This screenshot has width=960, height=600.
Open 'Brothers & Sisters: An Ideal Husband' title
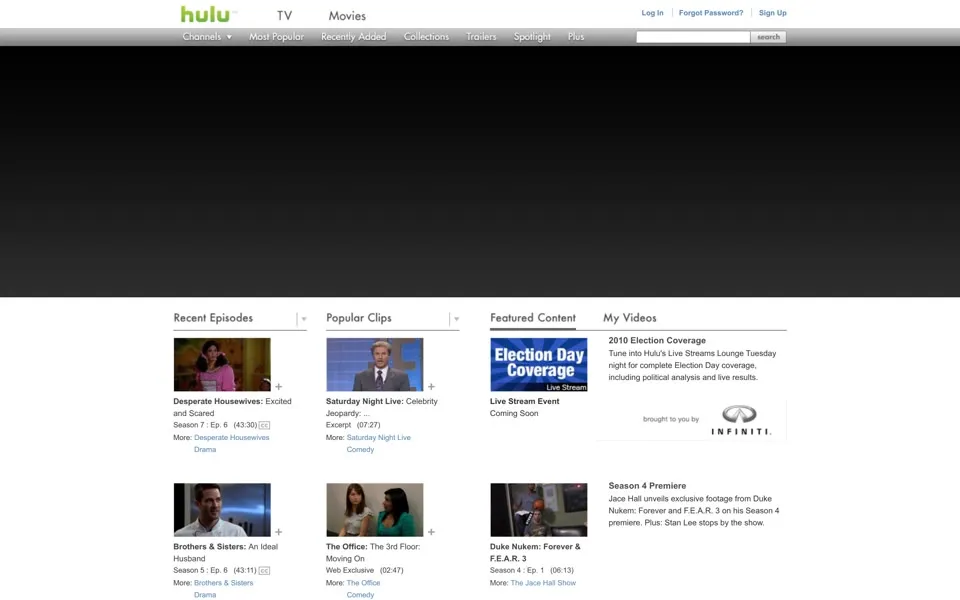(225, 552)
